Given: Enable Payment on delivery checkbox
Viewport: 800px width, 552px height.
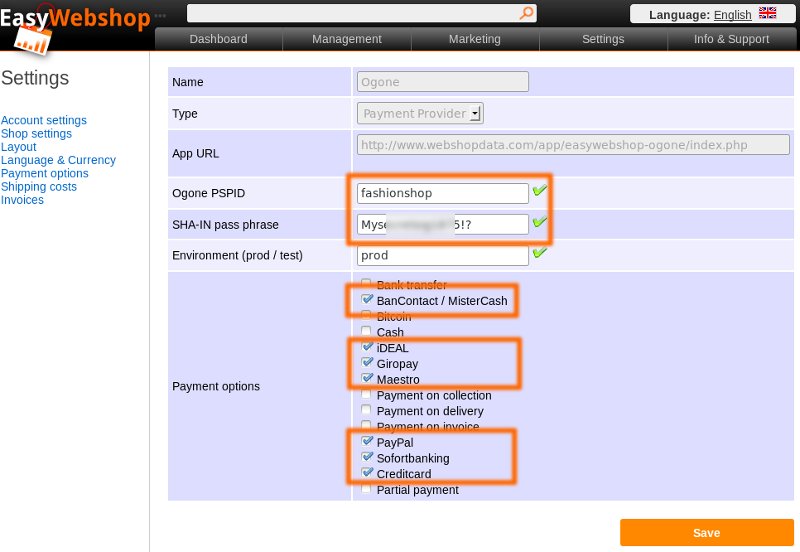Looking at the screenshot, I should coord(366,410).
